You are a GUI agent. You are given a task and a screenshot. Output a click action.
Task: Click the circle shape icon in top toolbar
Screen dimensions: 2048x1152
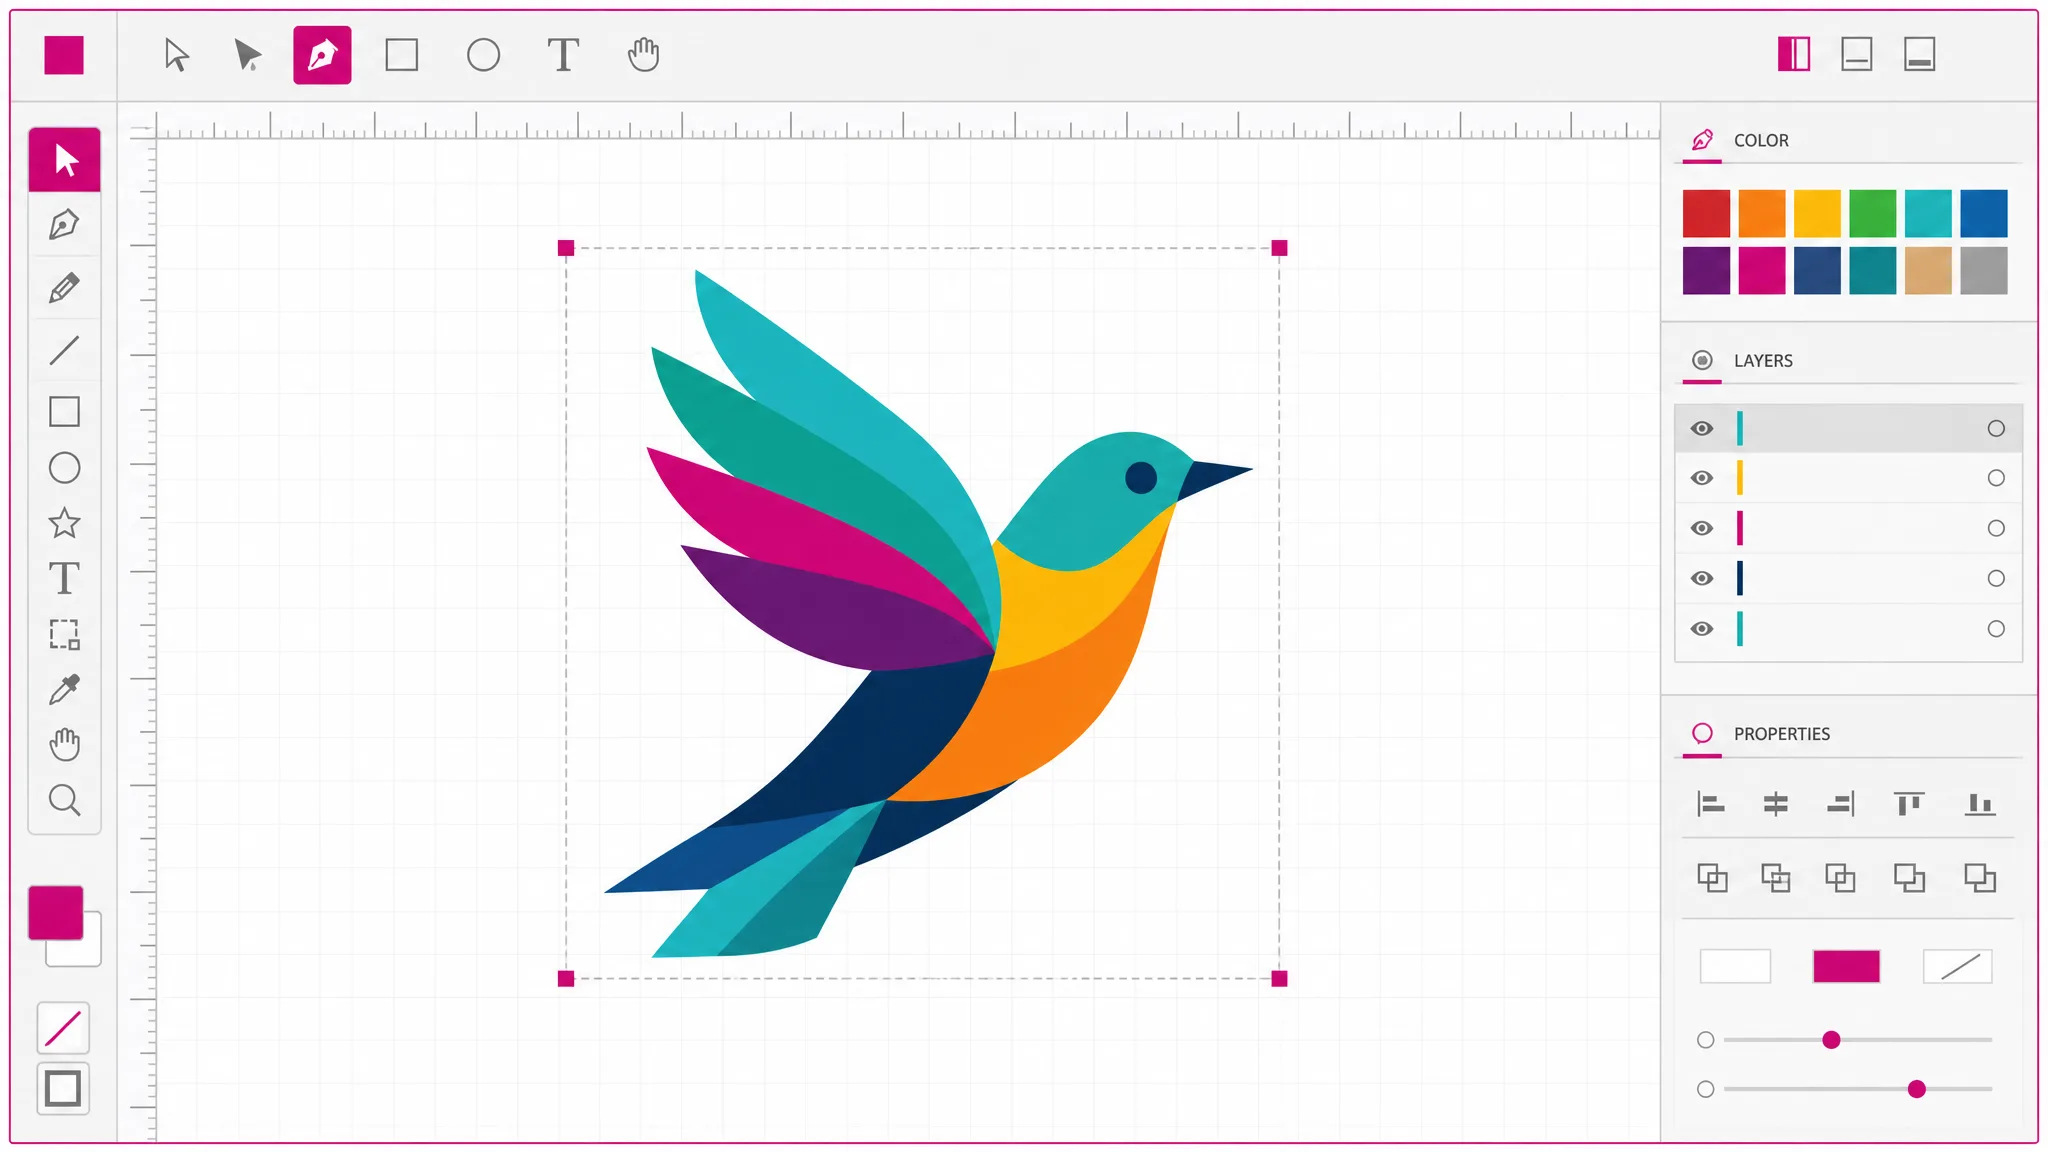pos(483,55)
